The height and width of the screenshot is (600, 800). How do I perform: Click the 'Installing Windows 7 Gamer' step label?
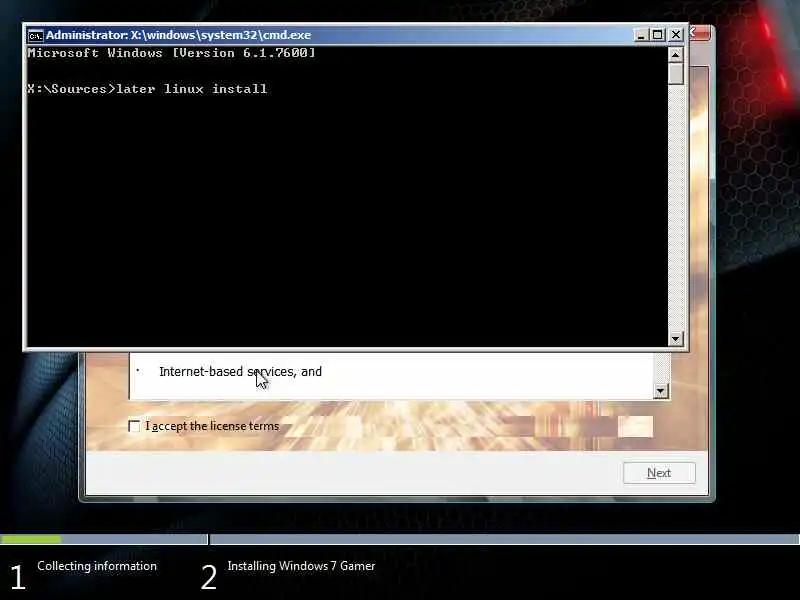pos(301,566)
